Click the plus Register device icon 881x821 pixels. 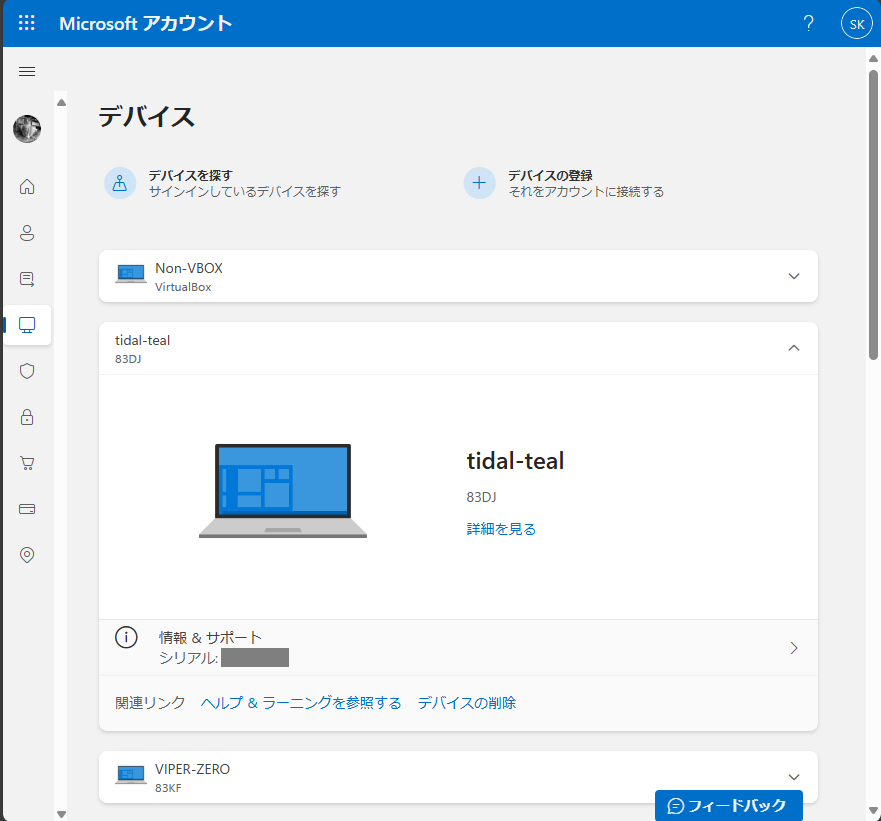[x=479, y=183]
